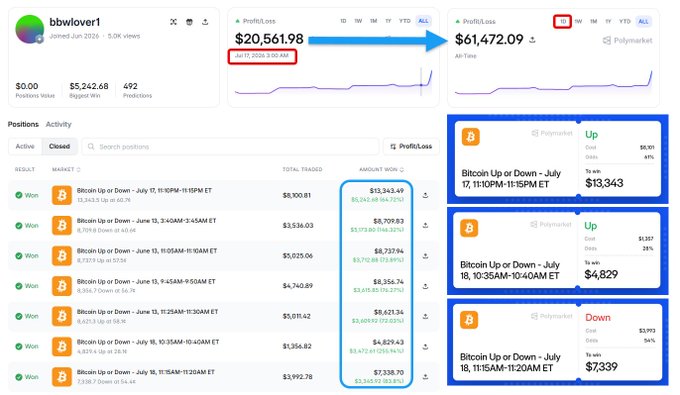Click the Bitcoin icon in June 13 3:40AM row
Viewport: 680px width, 395px height.
[62, 225]
